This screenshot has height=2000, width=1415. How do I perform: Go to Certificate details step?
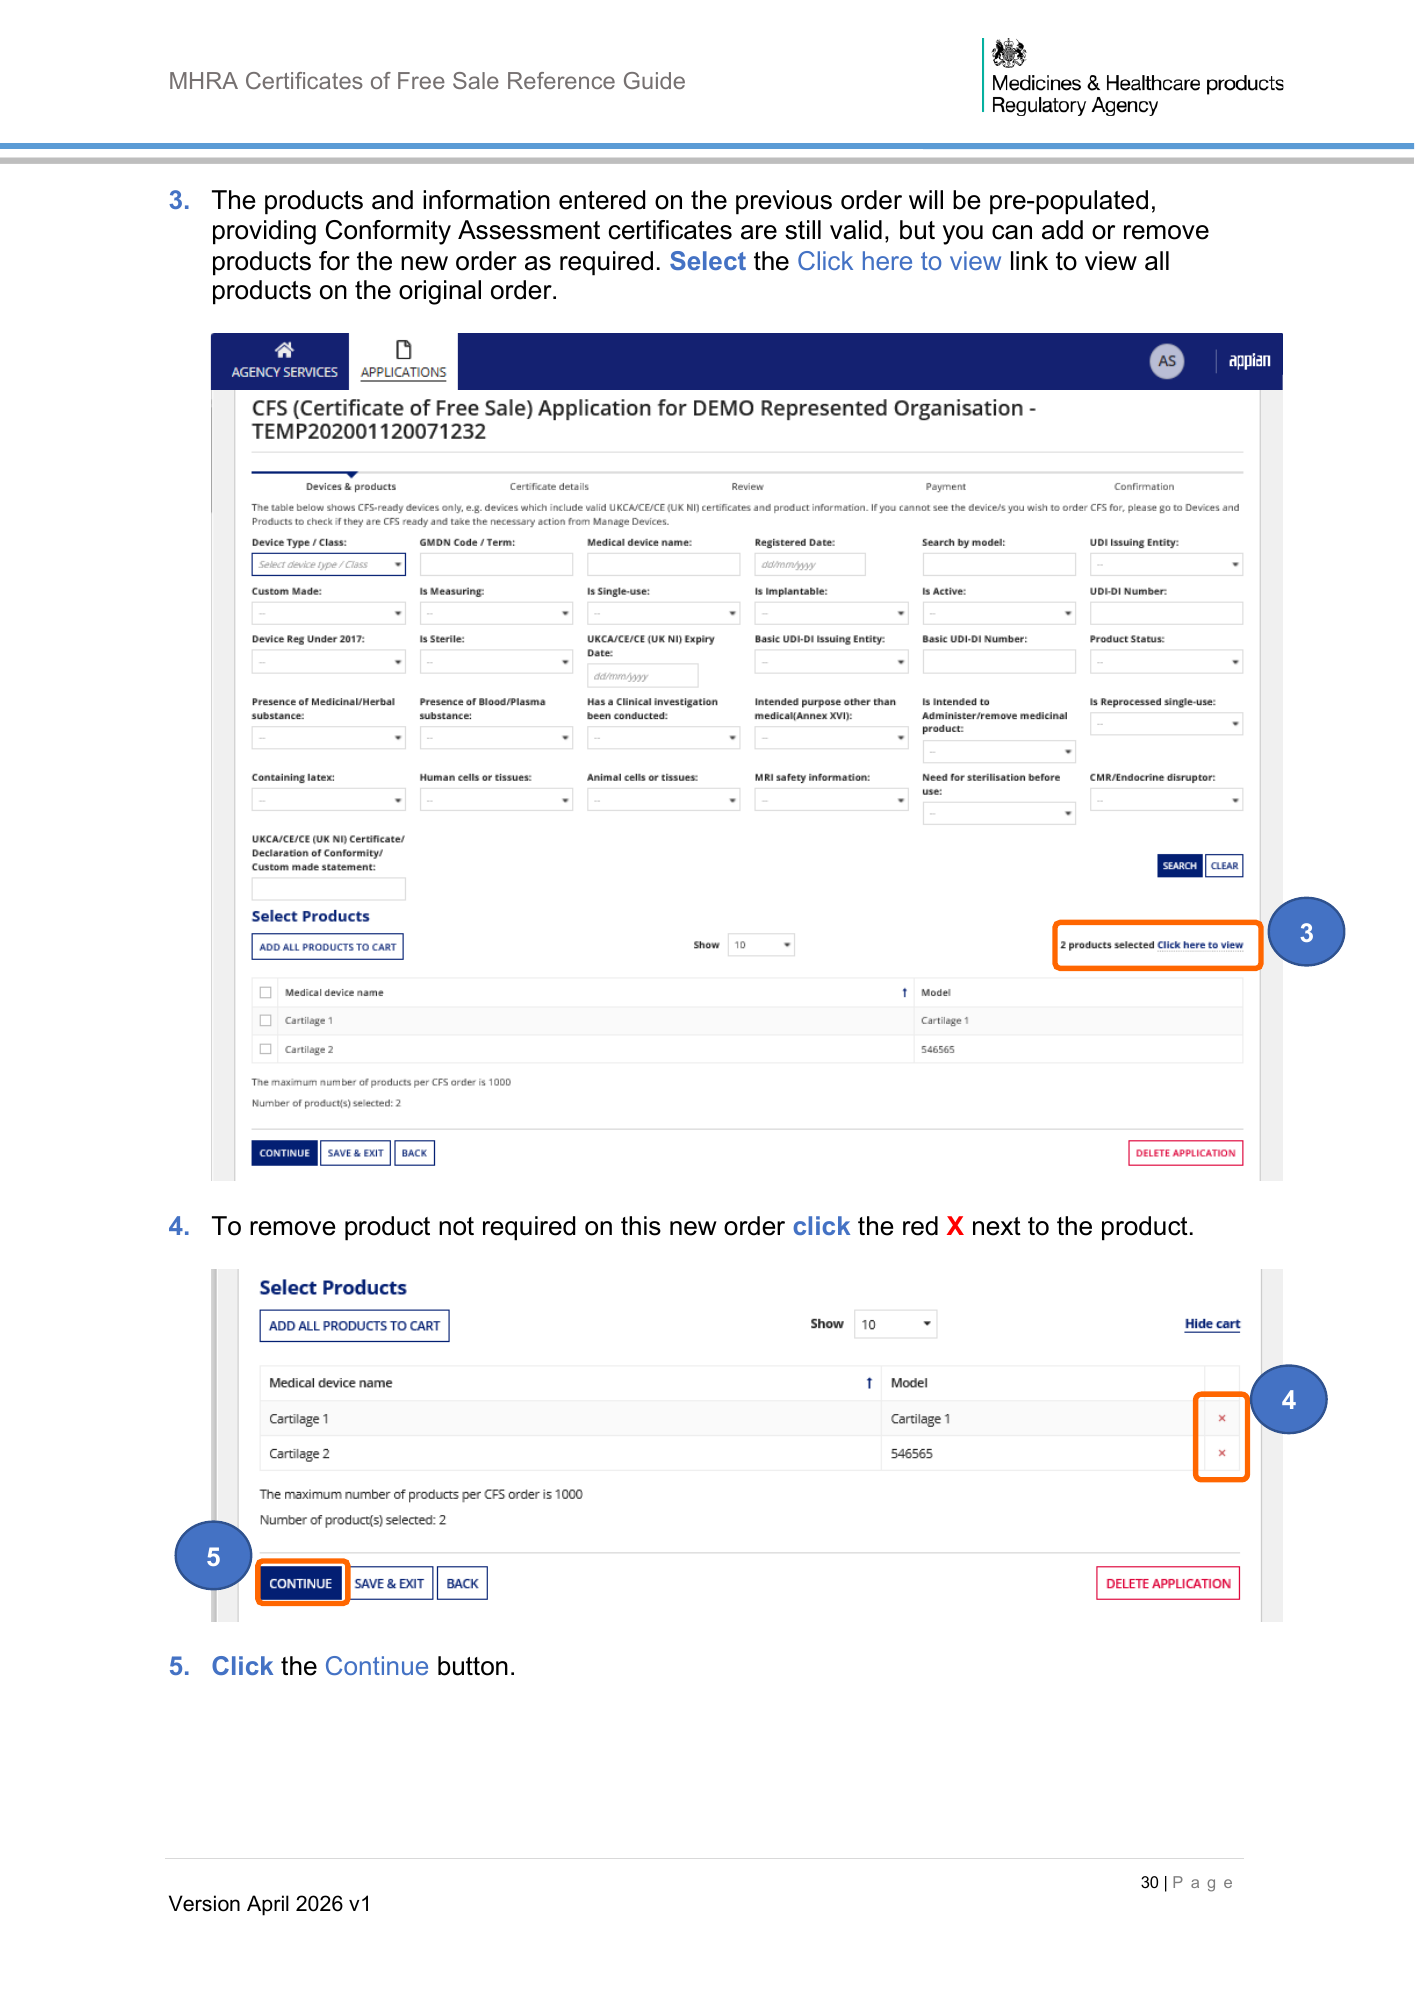click(x=549, y=487)
